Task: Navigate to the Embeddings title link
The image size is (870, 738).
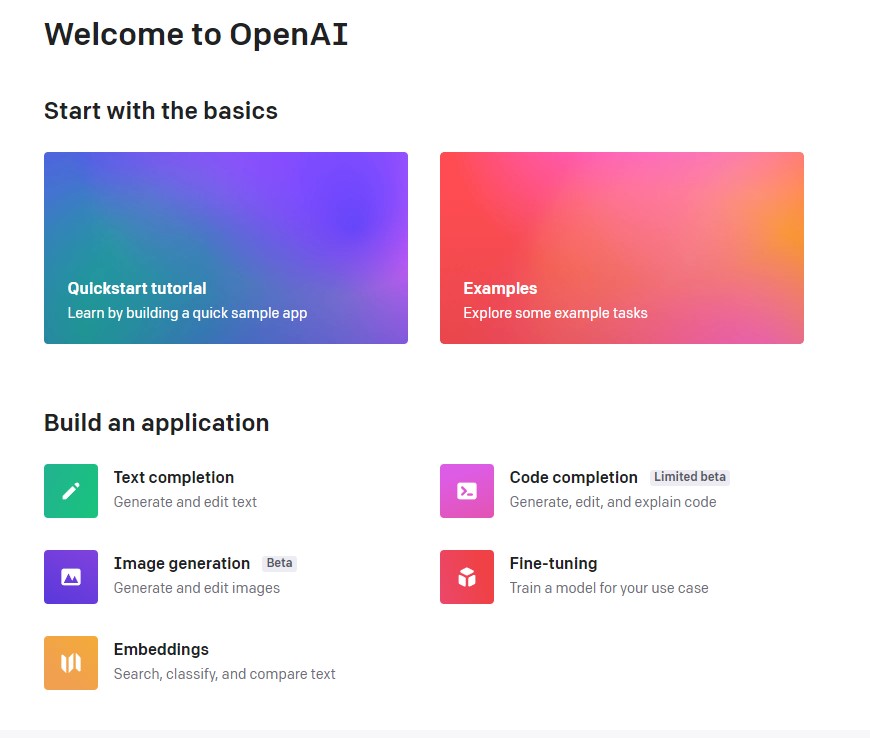Action: point(161,650)
